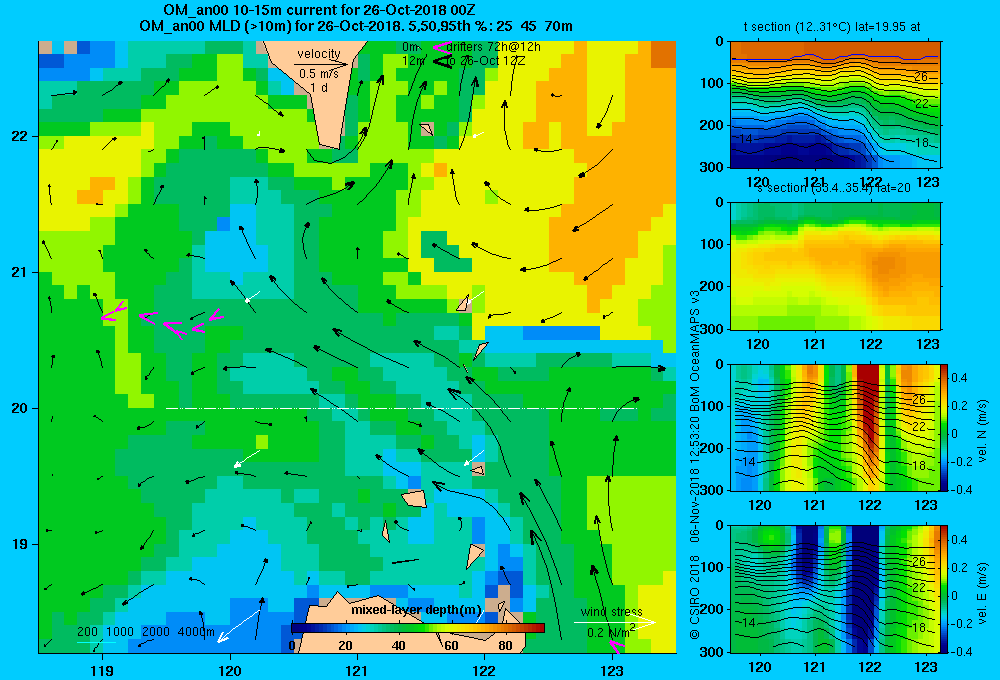Click the velocity scale arrow in the legend

coord(321,64)
